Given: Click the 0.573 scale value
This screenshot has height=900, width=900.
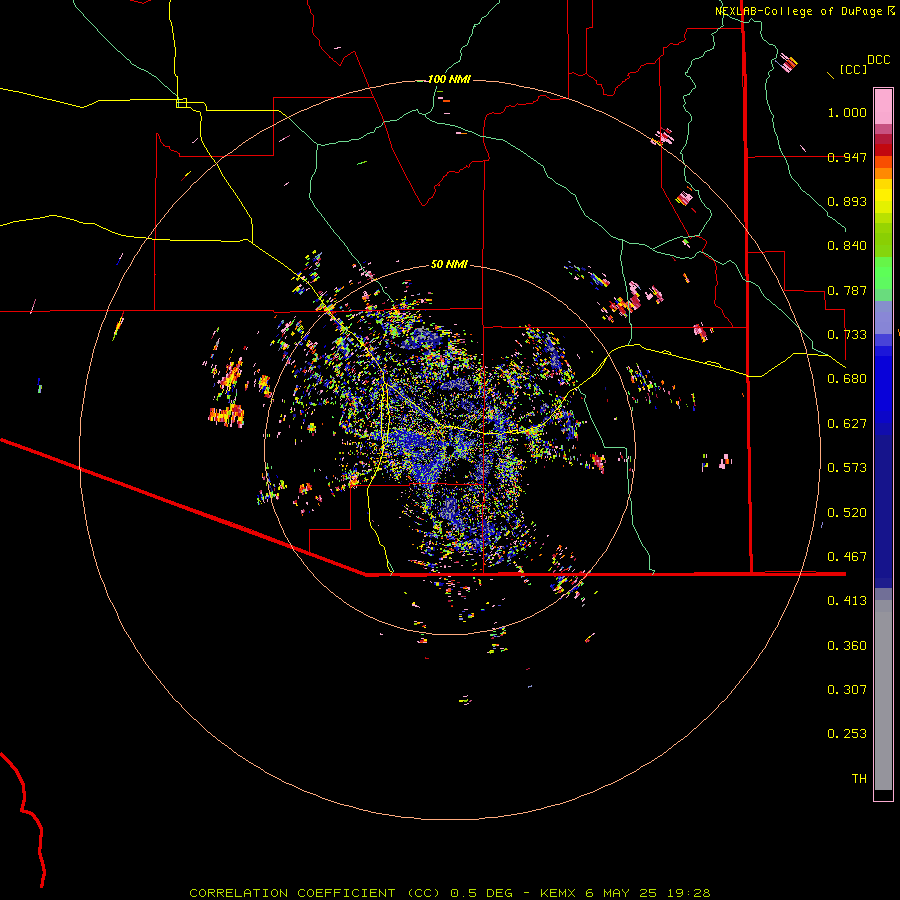Looking at the screenshot, I should [x=847, y=468].
